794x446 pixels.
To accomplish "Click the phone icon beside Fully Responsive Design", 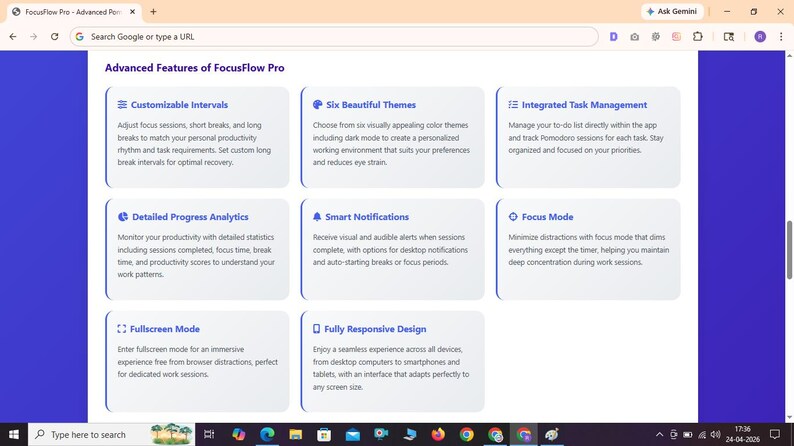I will [316, 329].
